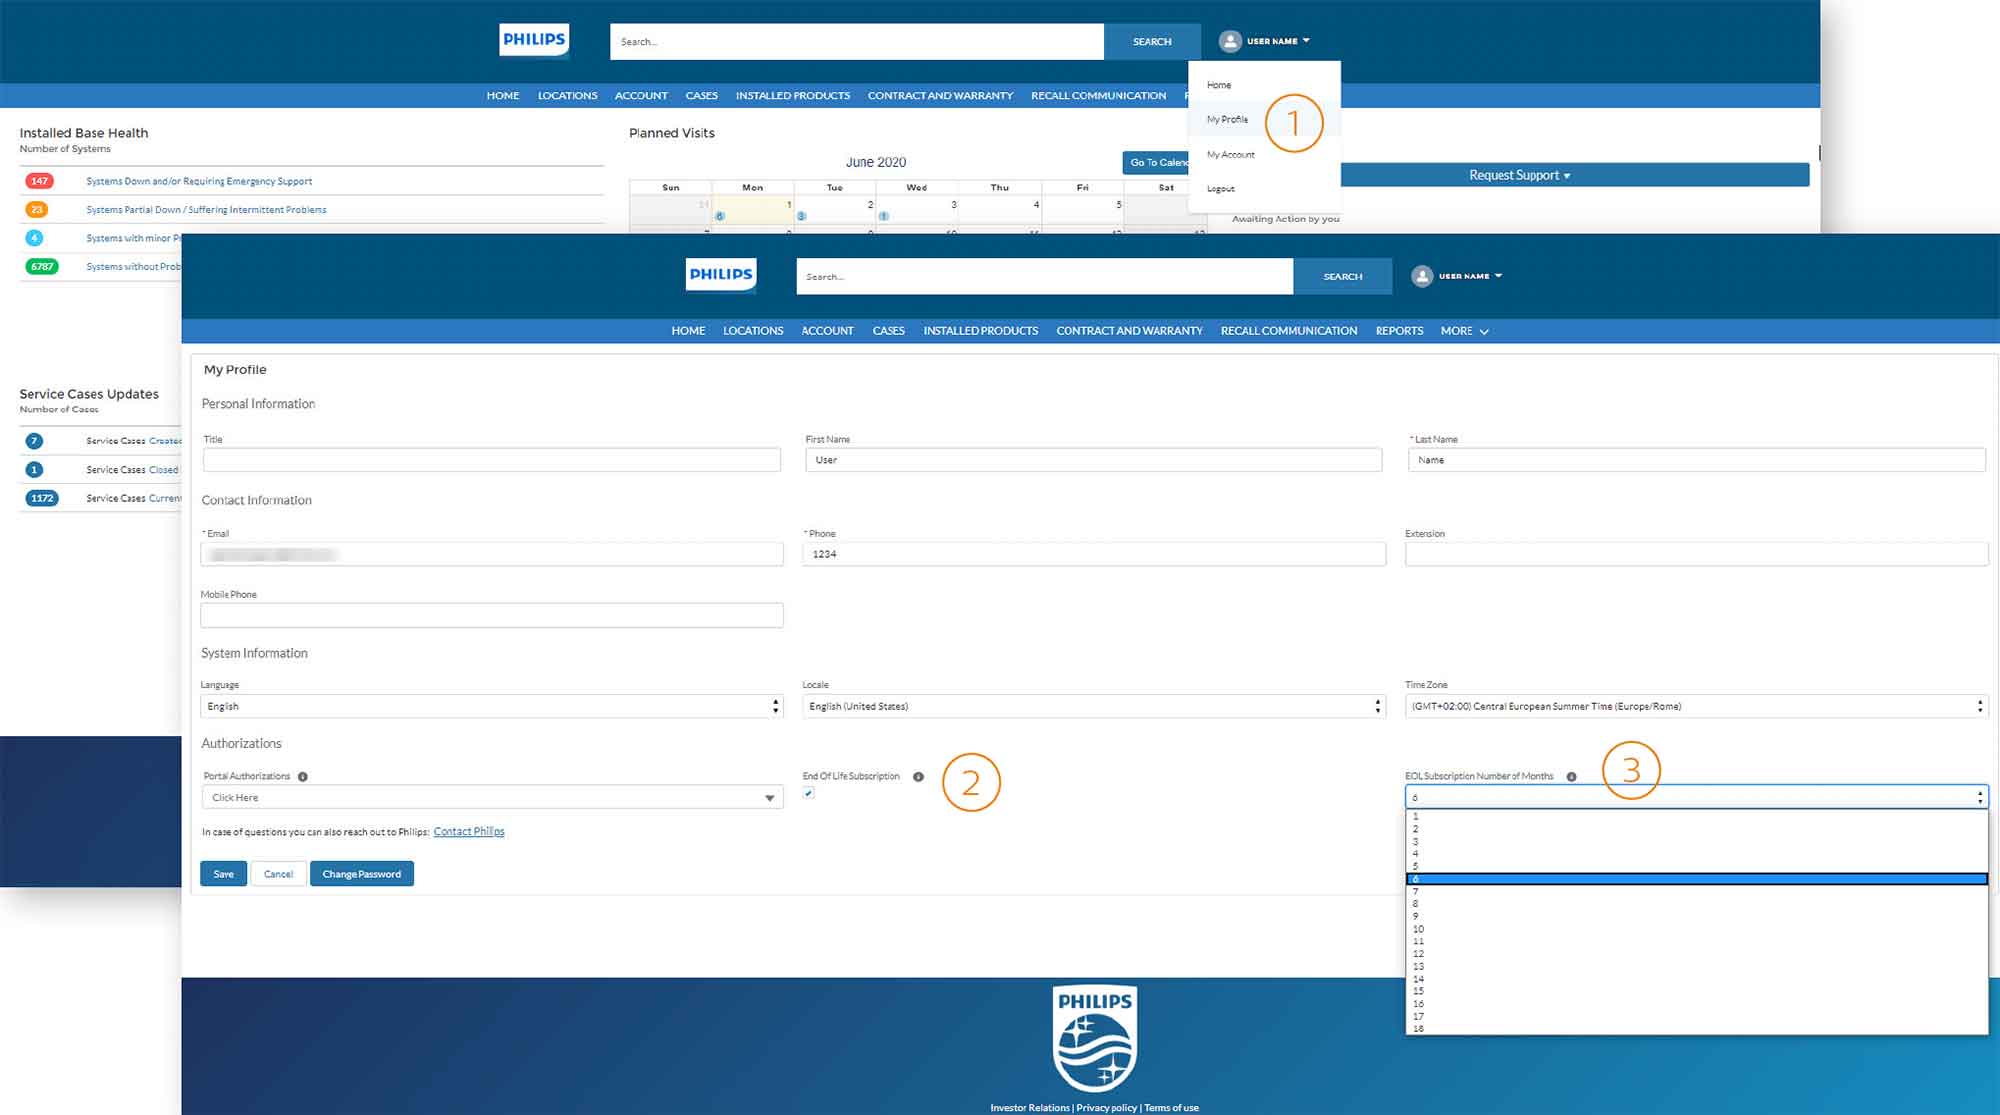The height and width of the screenshot is (1115, 2000).
Task: Follow the Contact Philips link
Action: coord(469,832)
